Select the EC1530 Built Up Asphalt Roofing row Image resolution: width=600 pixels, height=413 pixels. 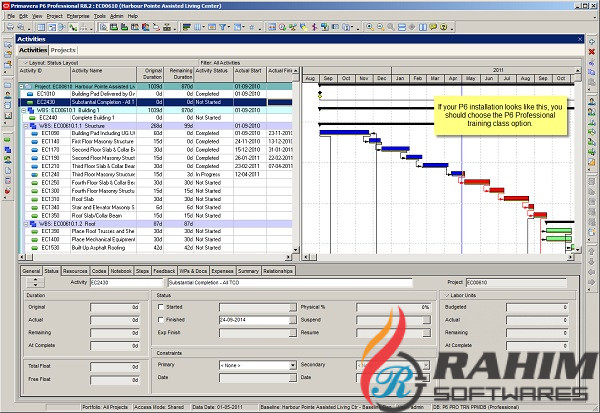(155, 248)
